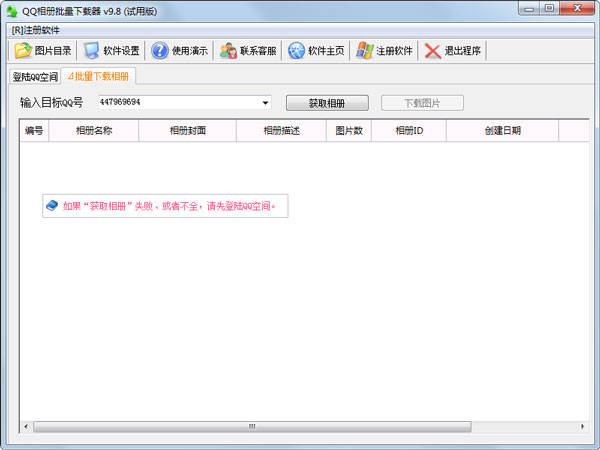Sort by the 编号 column header
The height and width of the screenshot is (450, 600).
tap(34, 130)
